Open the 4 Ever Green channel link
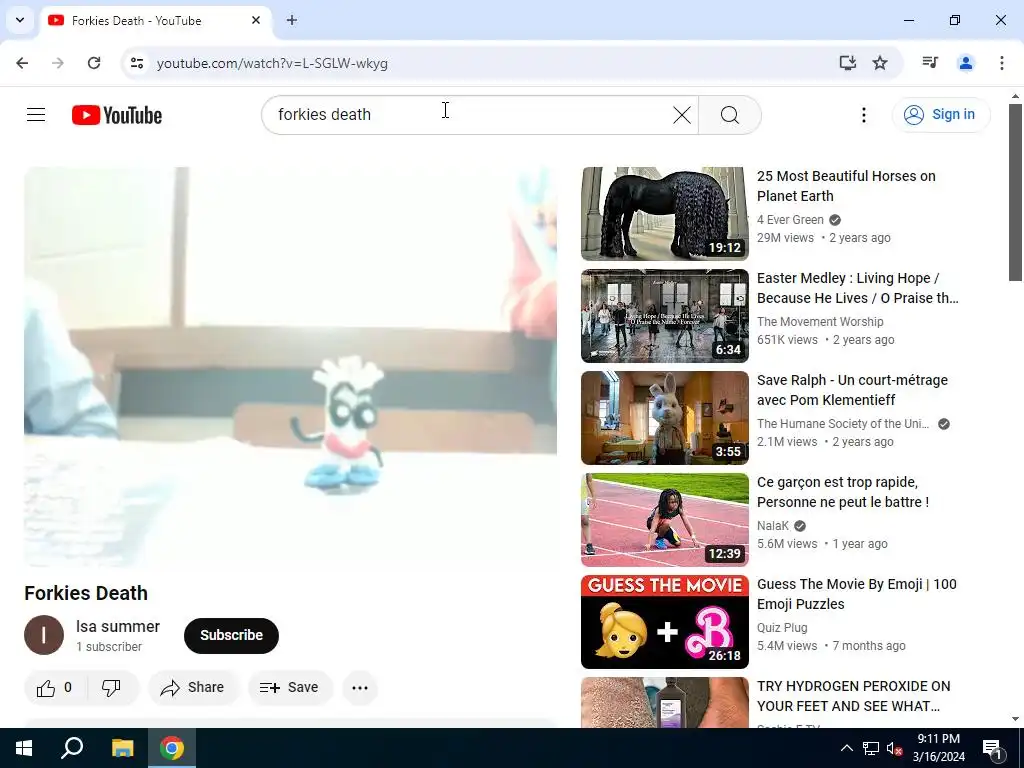The height and width of the screenshot is (768, 1024). (790, 220)
